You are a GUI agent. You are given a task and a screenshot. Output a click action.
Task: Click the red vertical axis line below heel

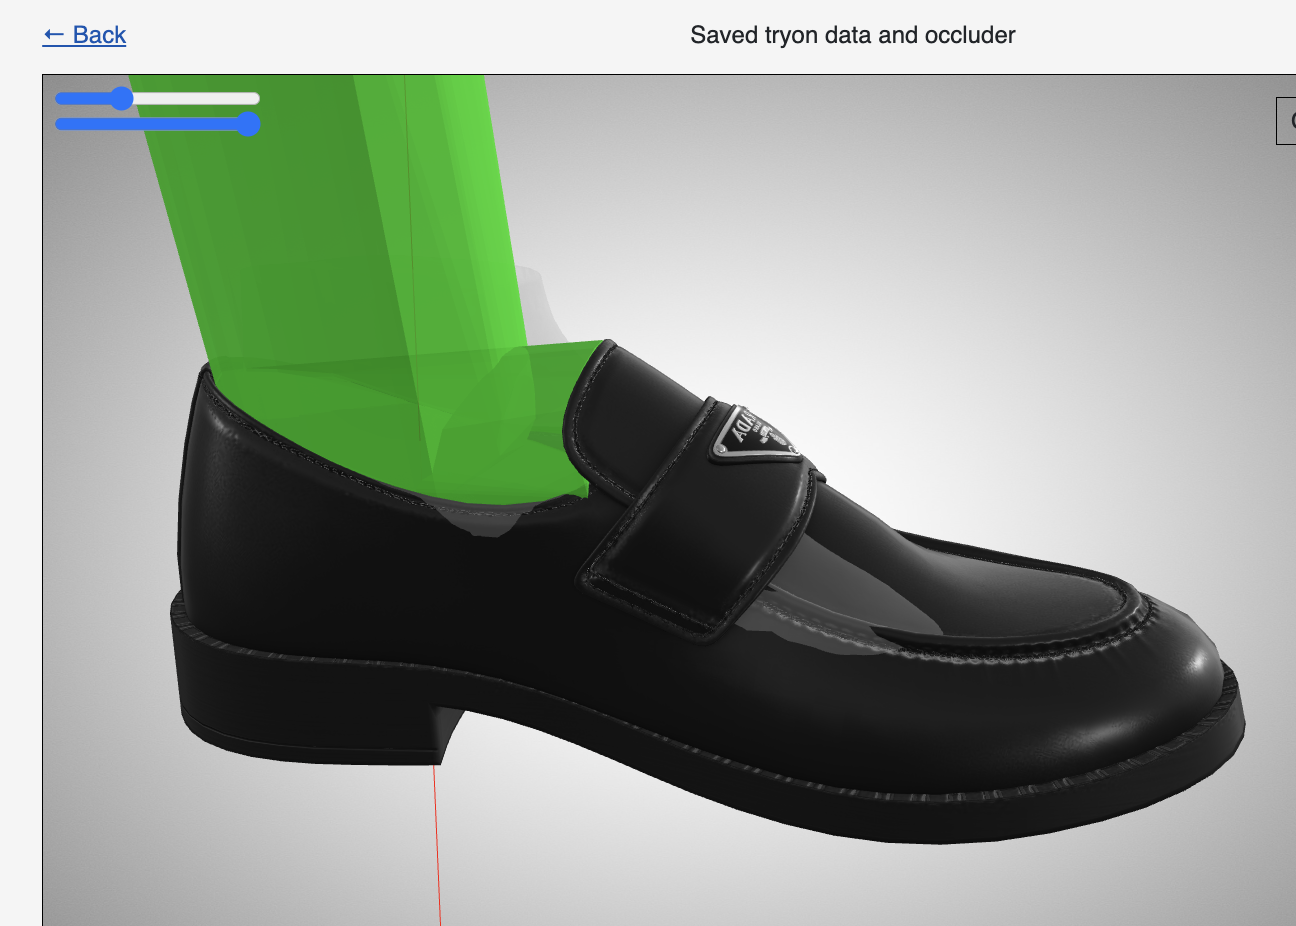tap(437, 850)
